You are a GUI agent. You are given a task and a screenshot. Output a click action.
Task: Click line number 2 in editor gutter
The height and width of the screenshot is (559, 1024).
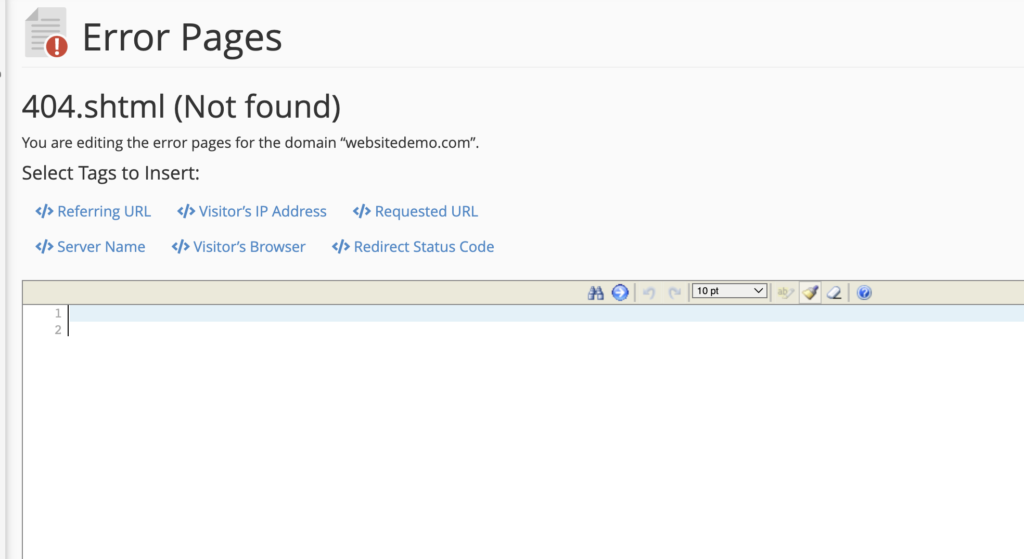(57, 329)
